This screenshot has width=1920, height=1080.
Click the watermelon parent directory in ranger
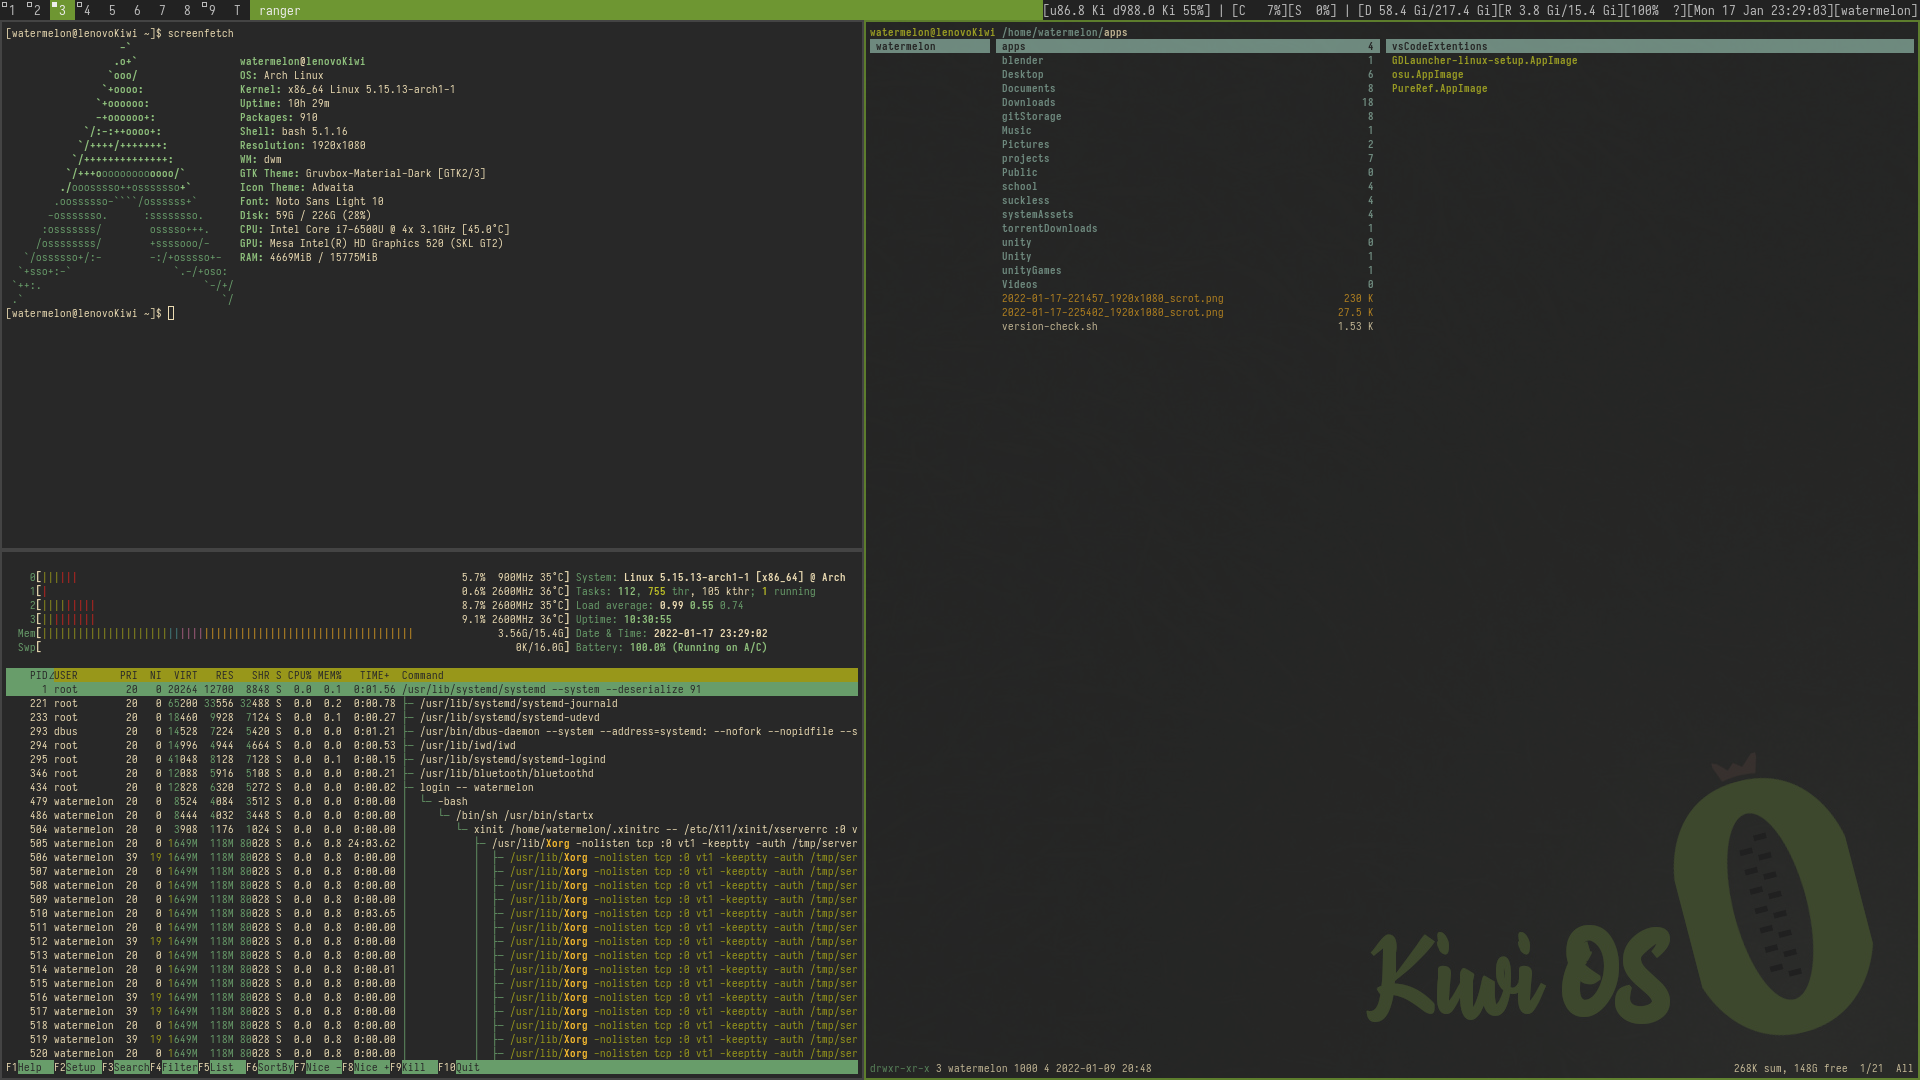(930, 47)
